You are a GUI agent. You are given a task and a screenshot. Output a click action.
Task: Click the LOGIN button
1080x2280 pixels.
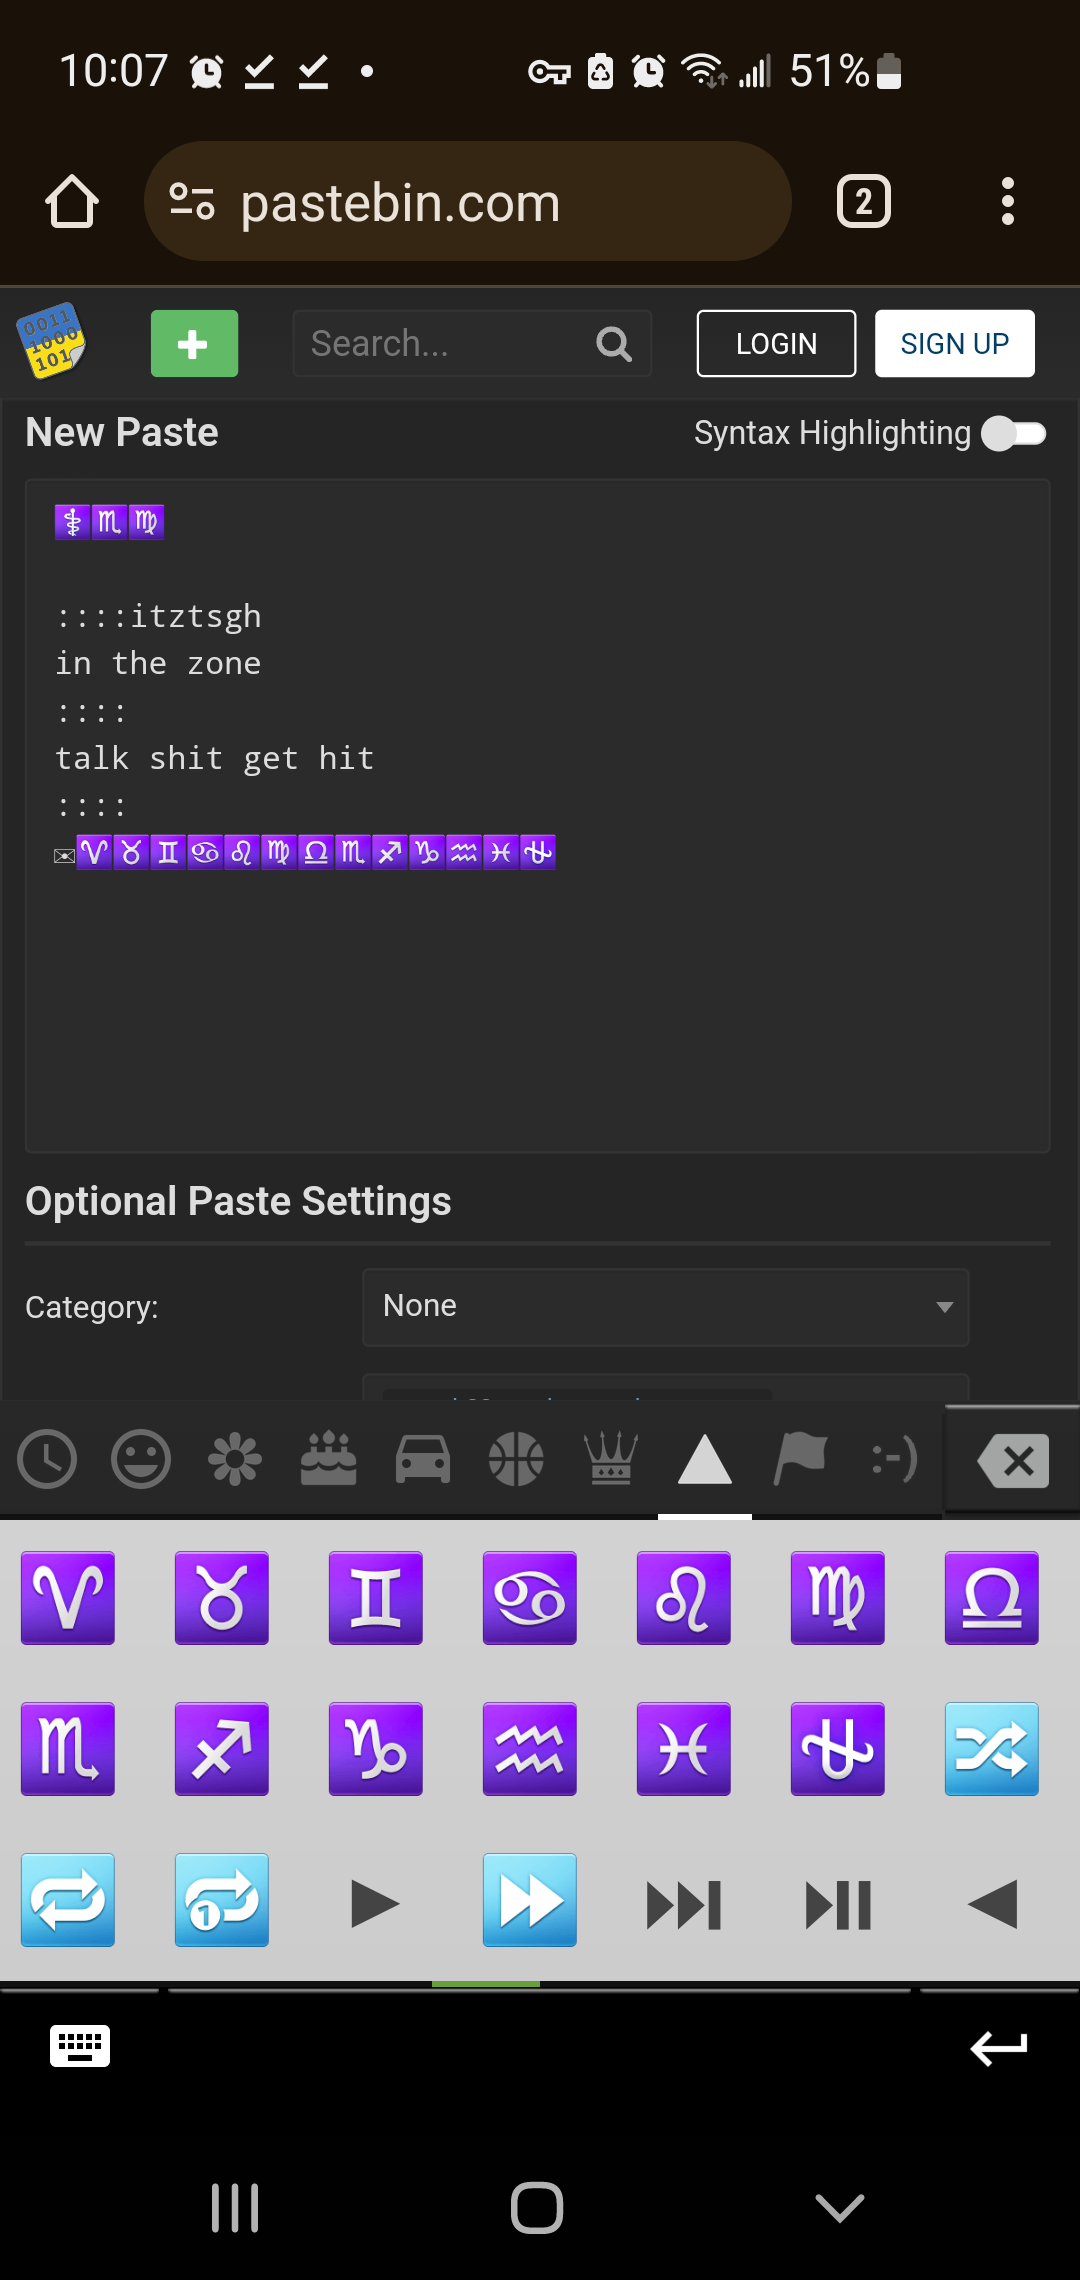pyautogui.click(x=776, y=343)
